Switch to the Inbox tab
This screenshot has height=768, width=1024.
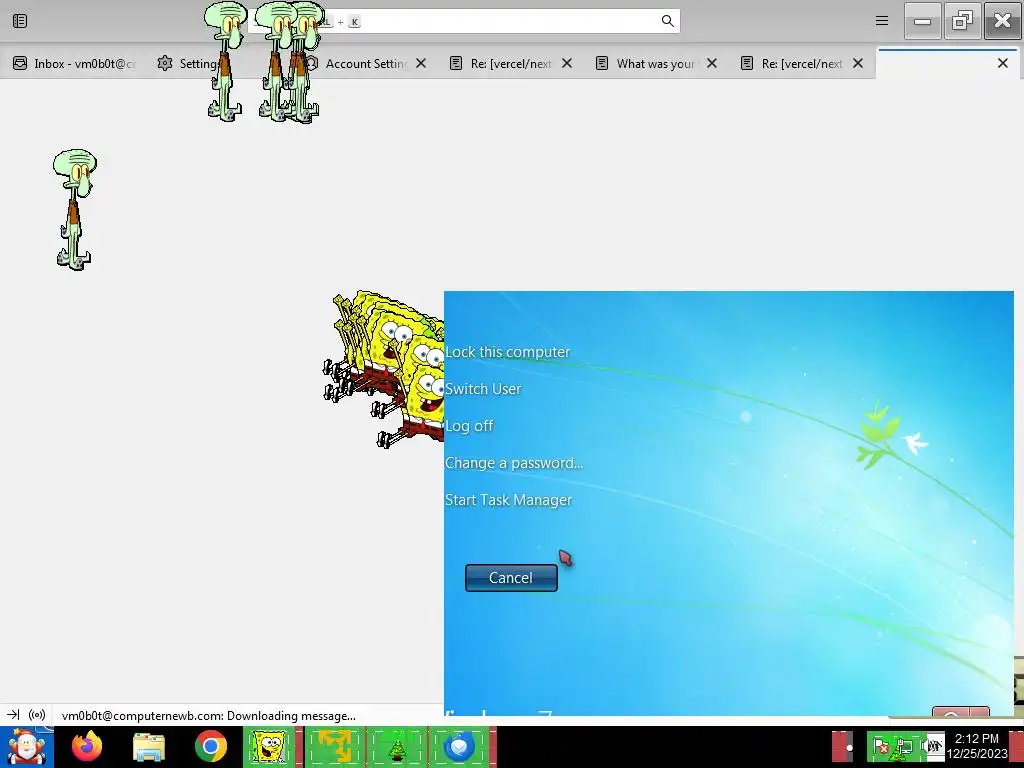[74, 63]
